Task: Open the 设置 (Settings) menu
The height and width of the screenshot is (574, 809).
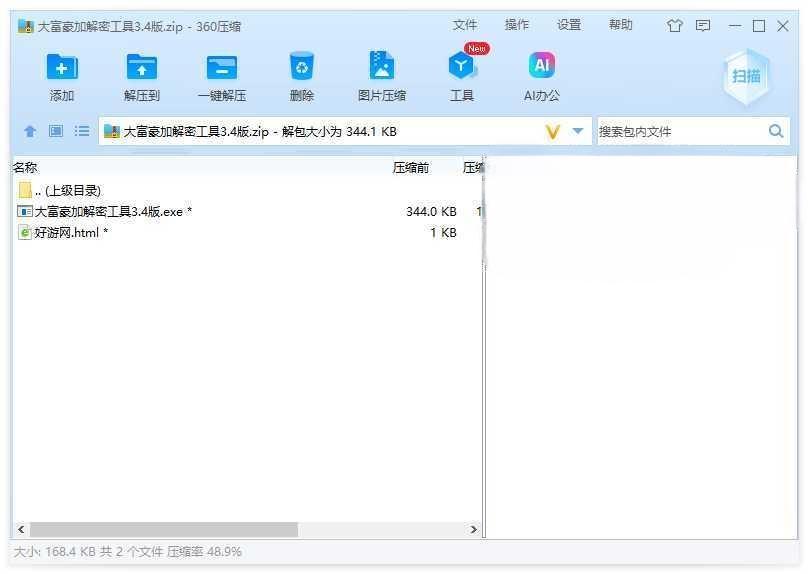Action: tap(569, 25)
